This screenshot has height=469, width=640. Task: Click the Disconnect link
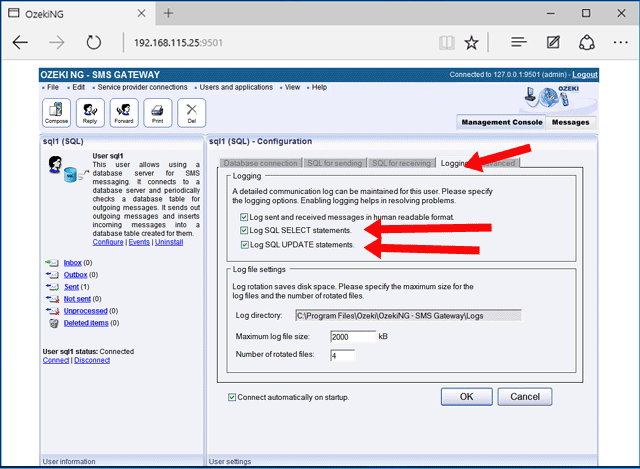(x=92, y=360)
